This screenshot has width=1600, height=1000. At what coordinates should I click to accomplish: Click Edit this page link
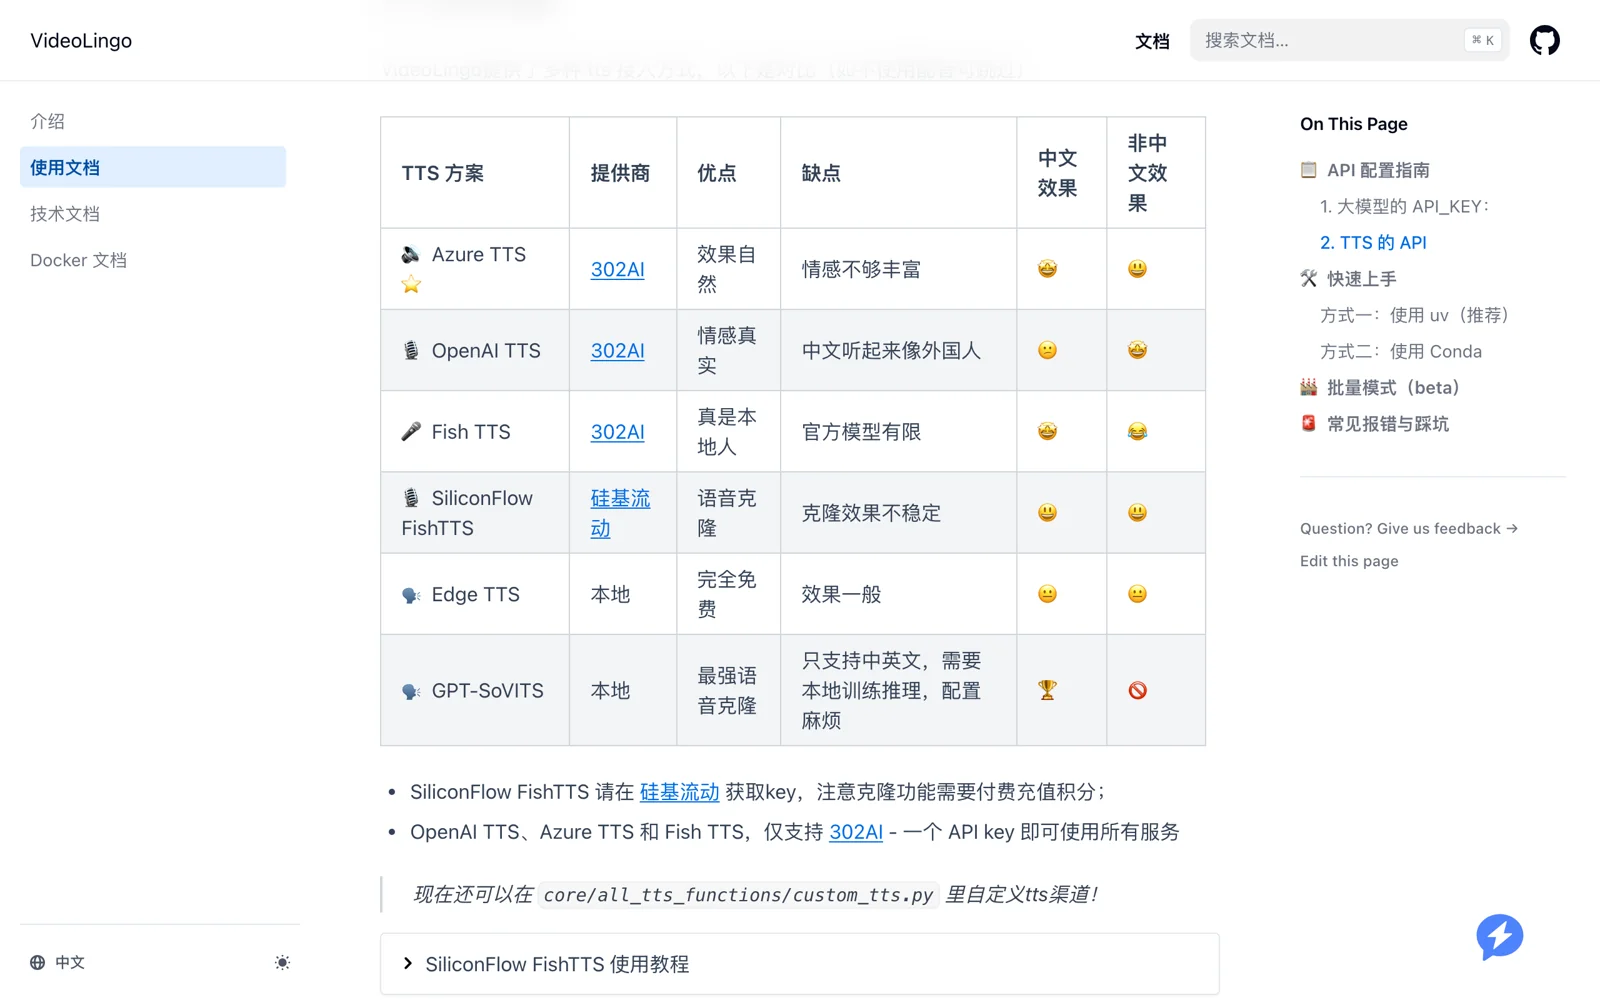pyautogui.click(x=1349, y=561)
